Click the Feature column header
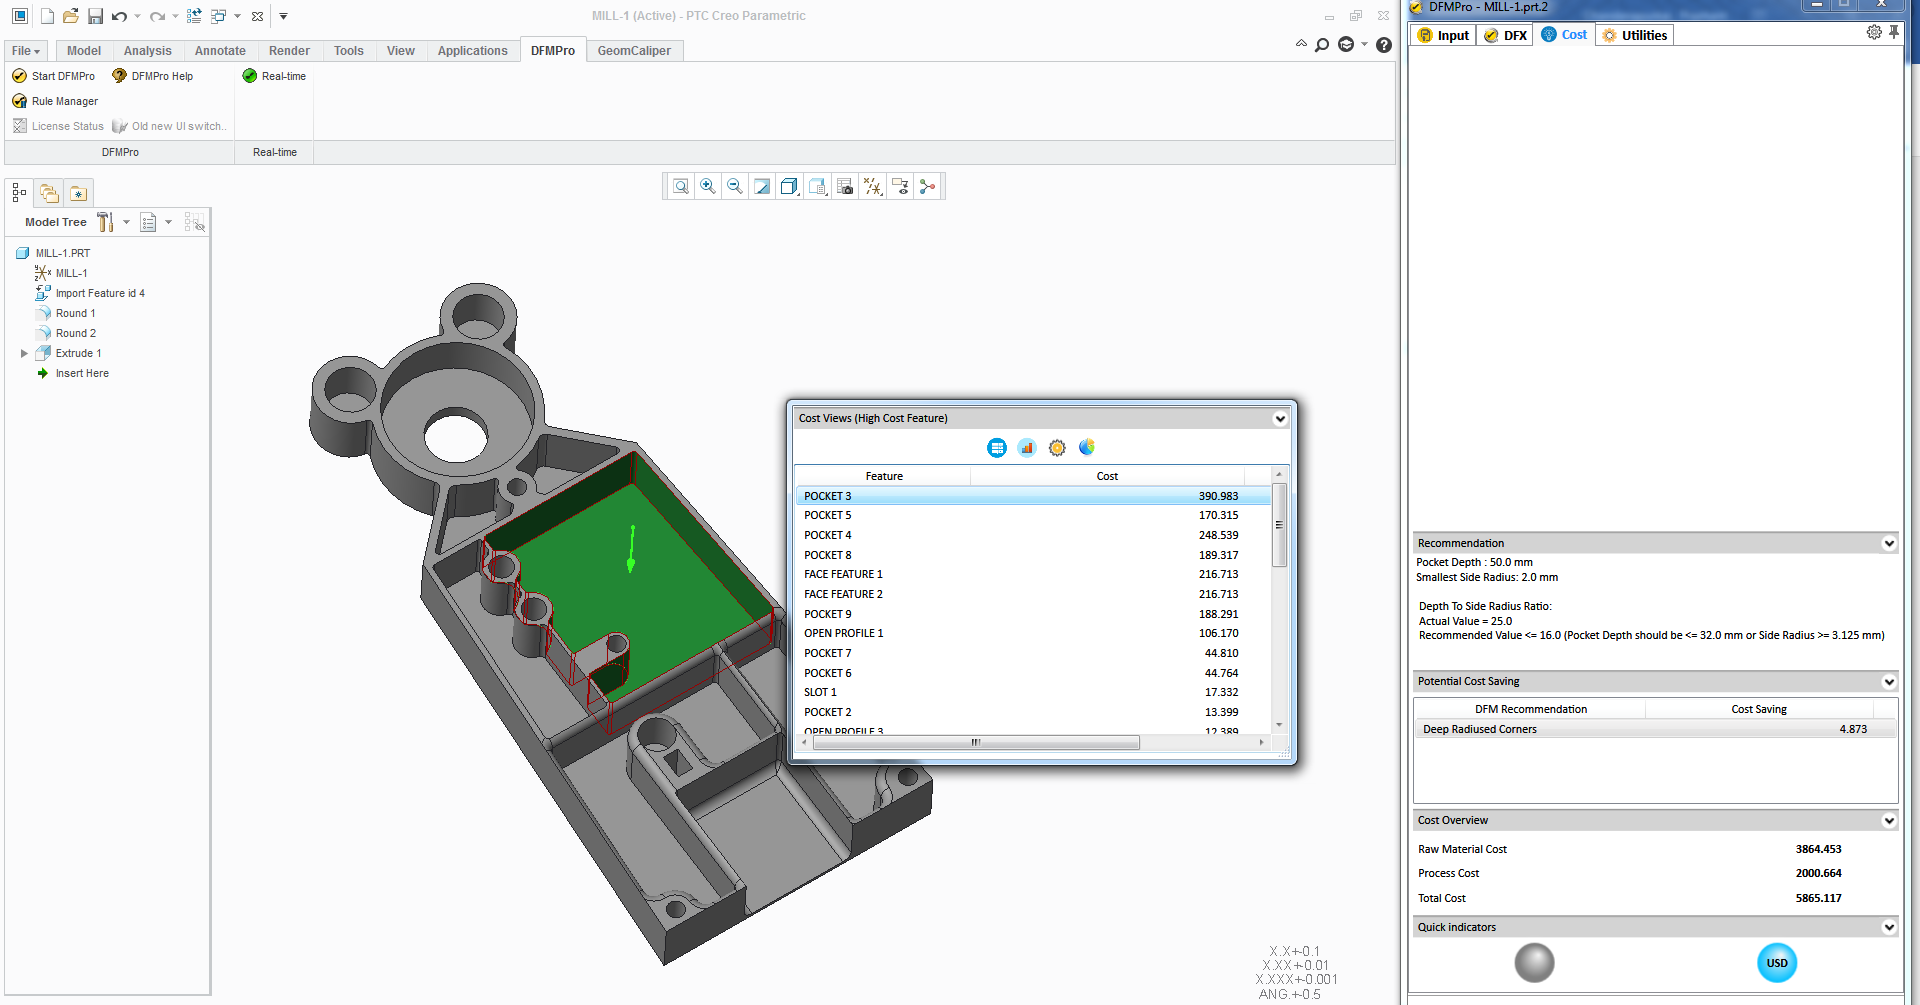The width and height of the screenshot is (1920, 1005). click(x=884, y=476)
